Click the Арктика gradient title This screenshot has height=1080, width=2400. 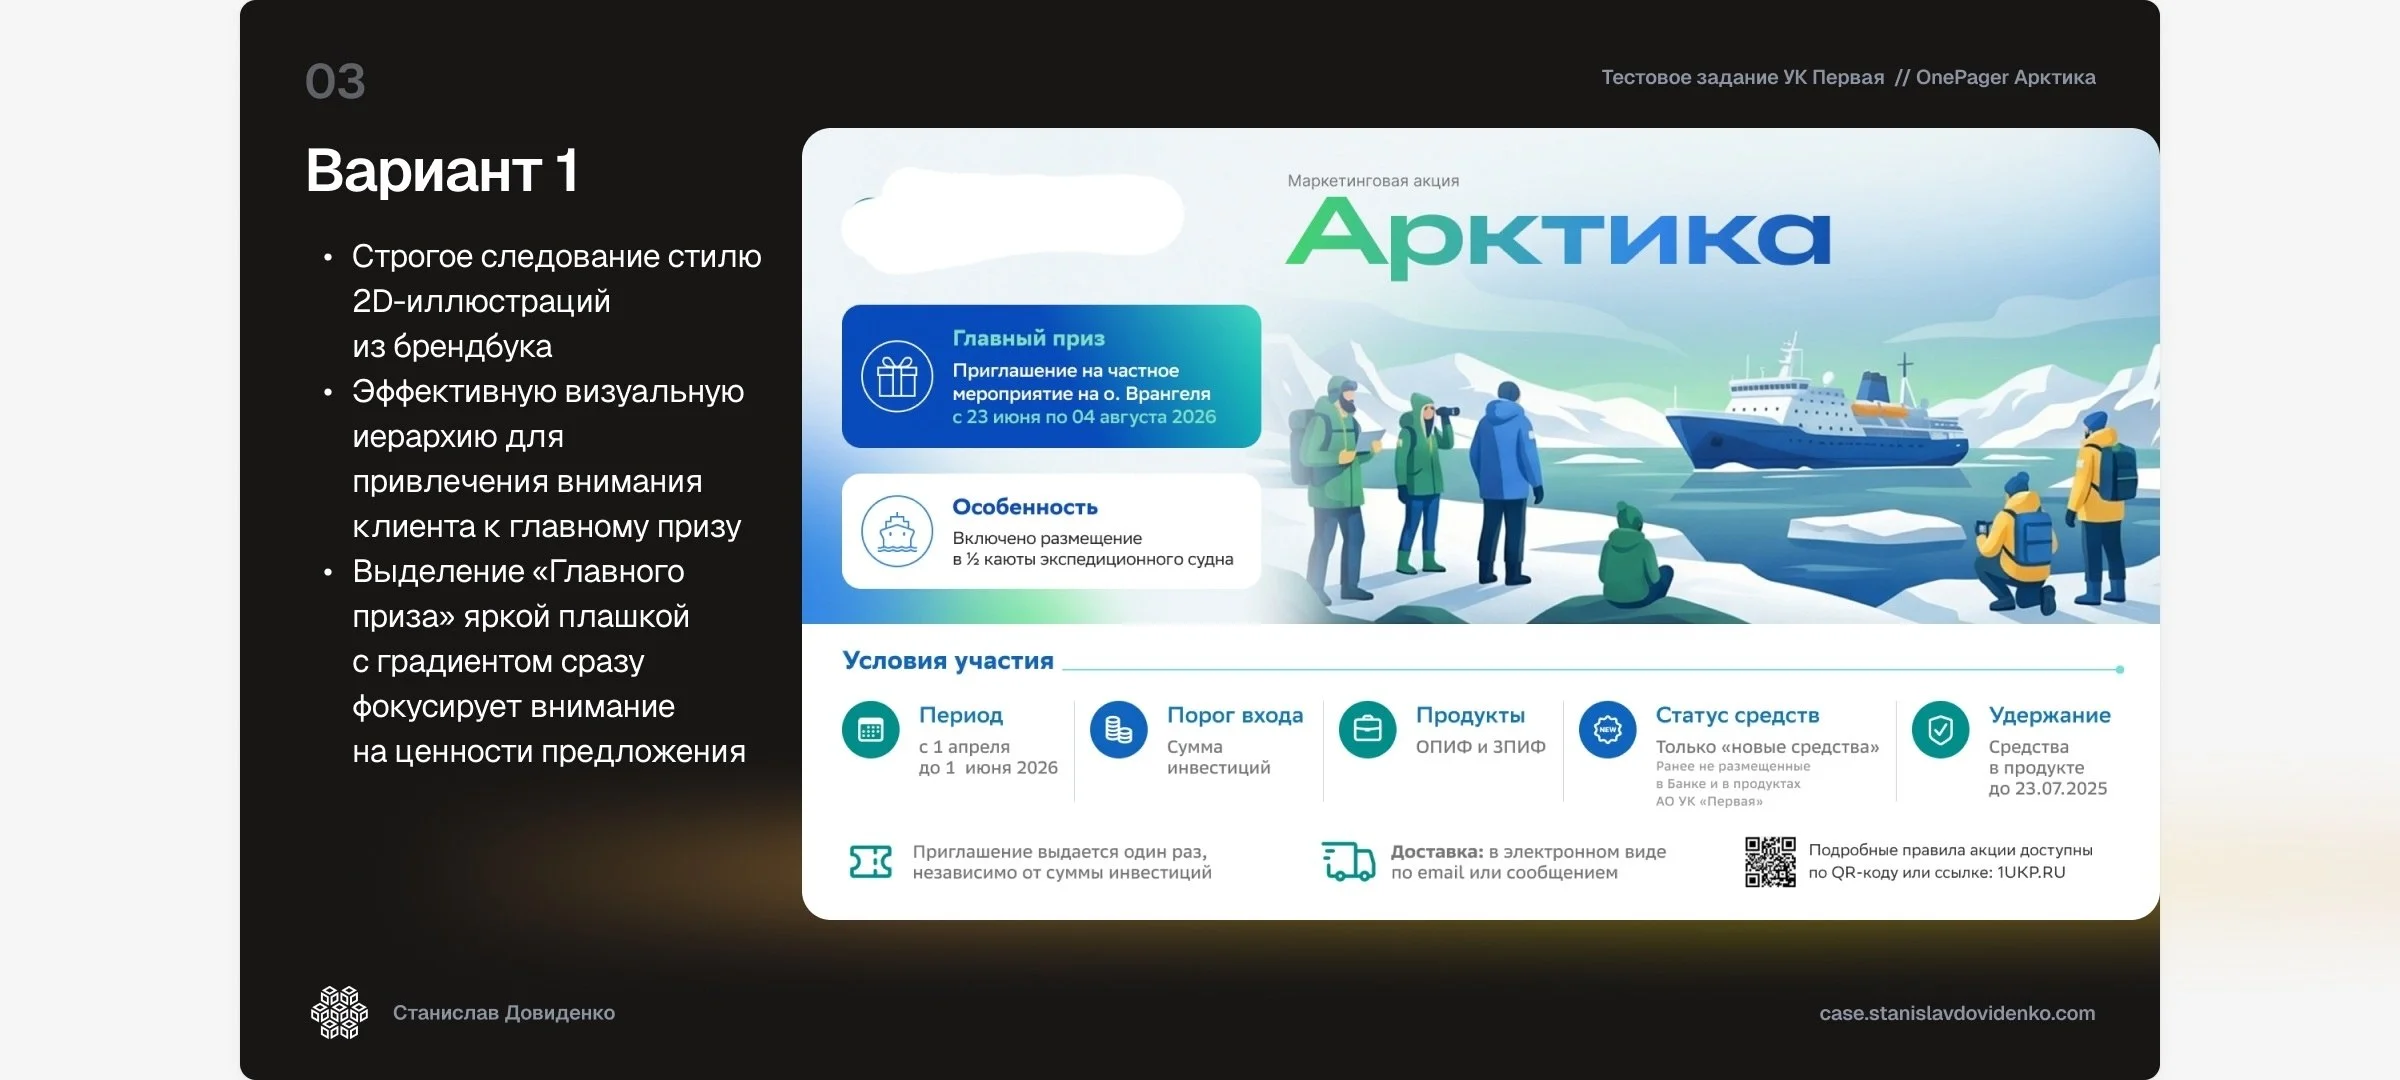(x=1557, y=236)
